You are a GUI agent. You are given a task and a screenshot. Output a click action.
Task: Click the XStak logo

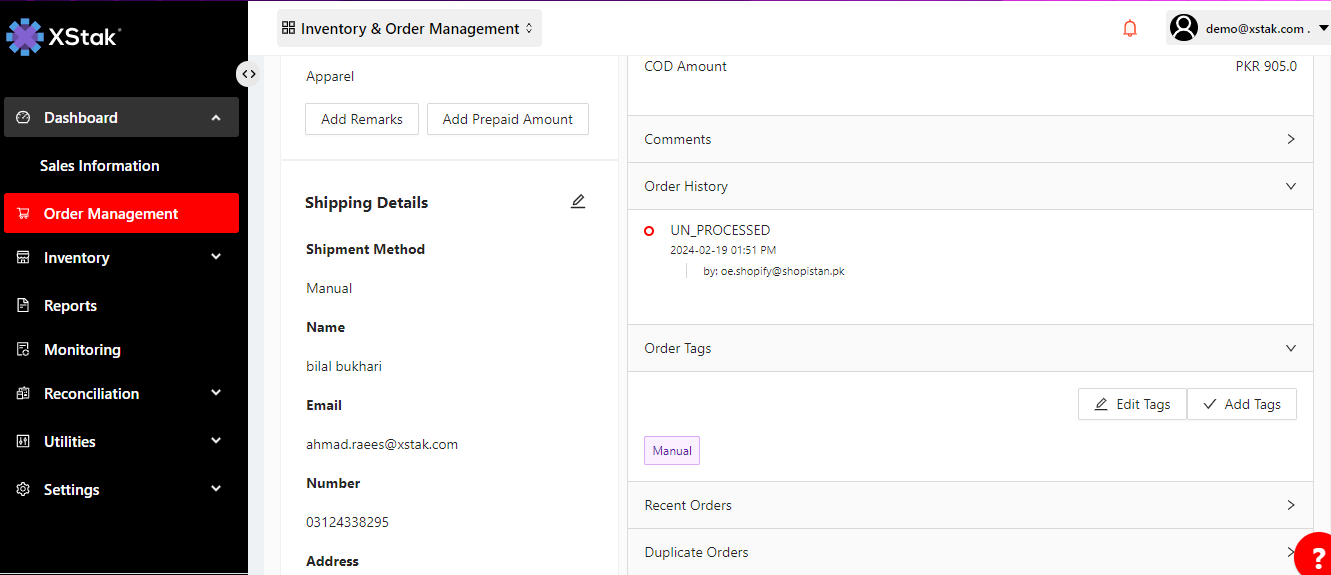64,37
